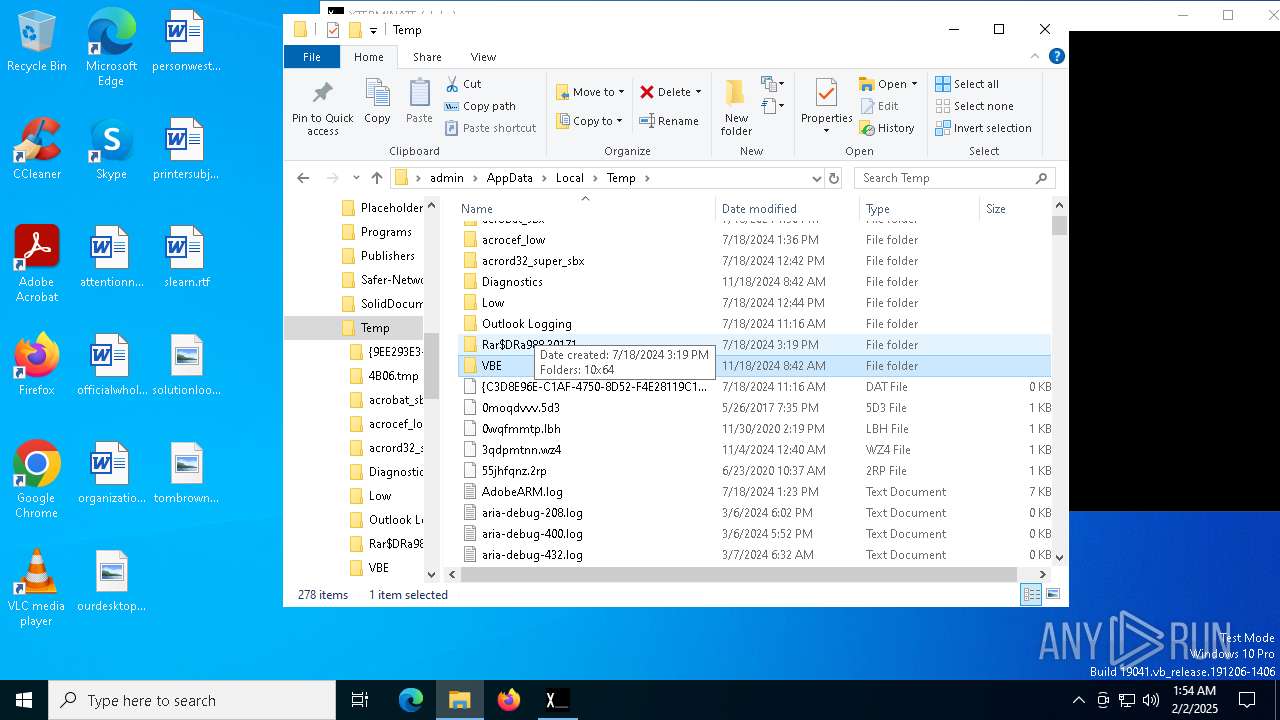Click the Rename button
Viewport: 1280px width, 720px height.
click(669, 121)
